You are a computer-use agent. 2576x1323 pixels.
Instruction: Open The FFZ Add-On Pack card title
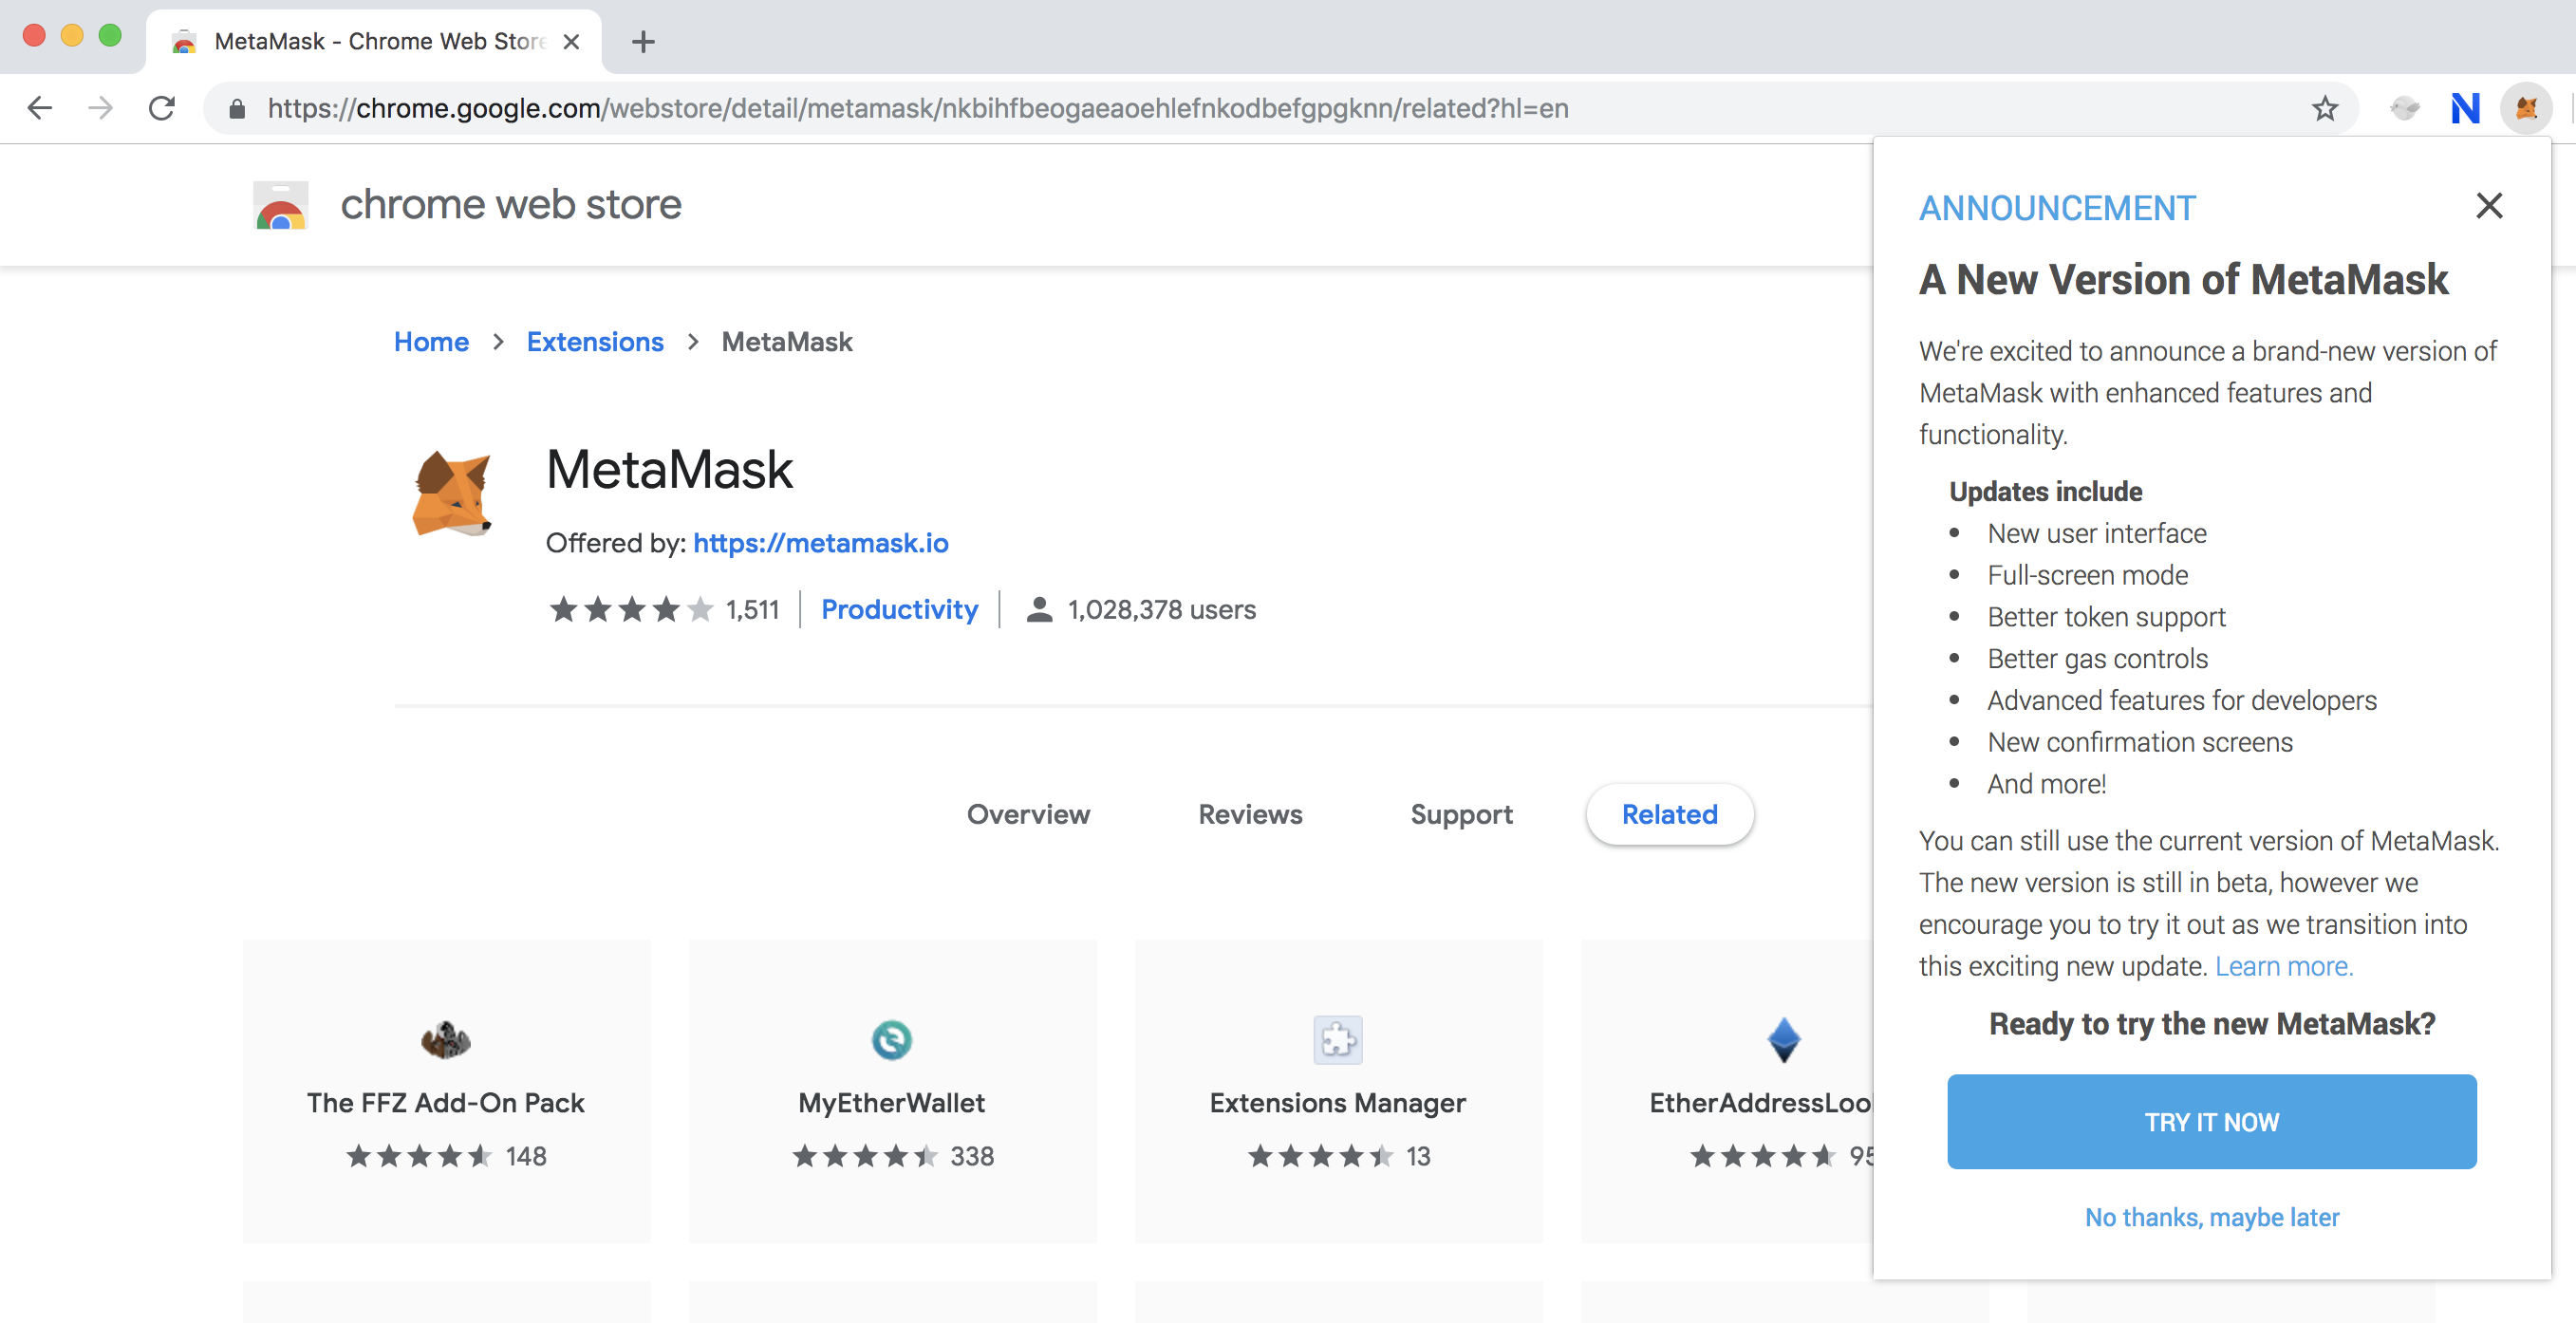(x=446, y=1102)
